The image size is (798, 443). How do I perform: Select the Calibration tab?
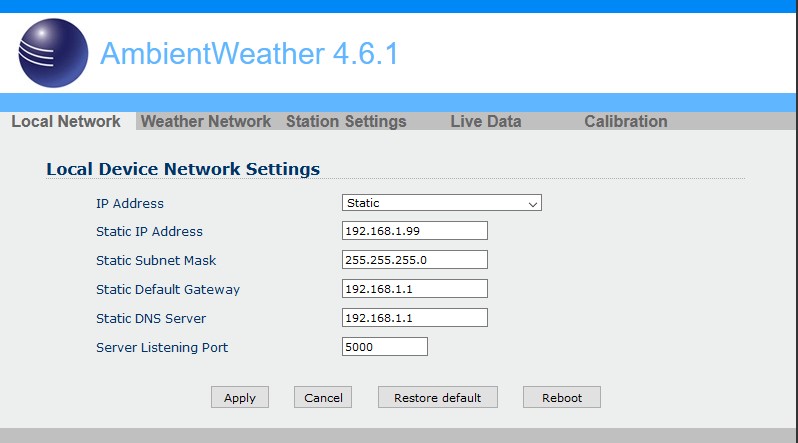point(625,121)
